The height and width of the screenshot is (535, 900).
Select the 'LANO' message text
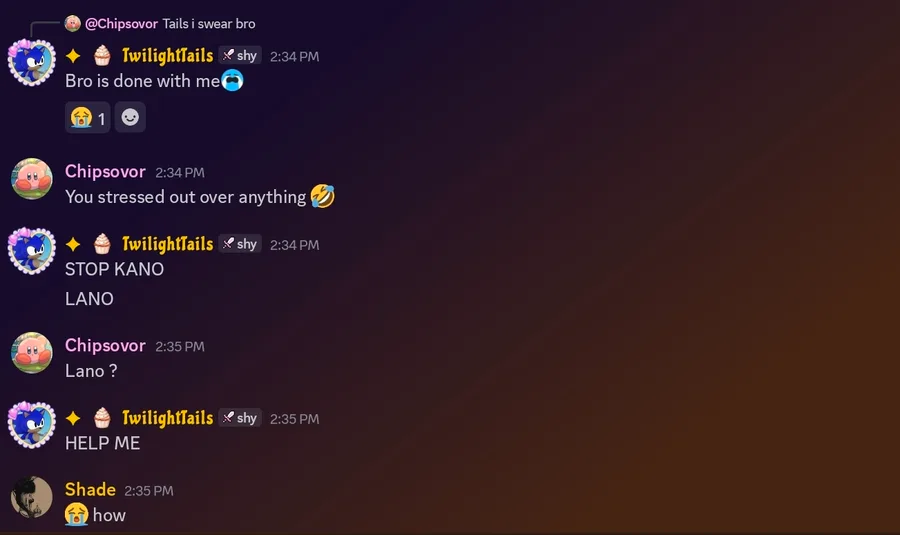pyautogui.click(x=89, y=298)
